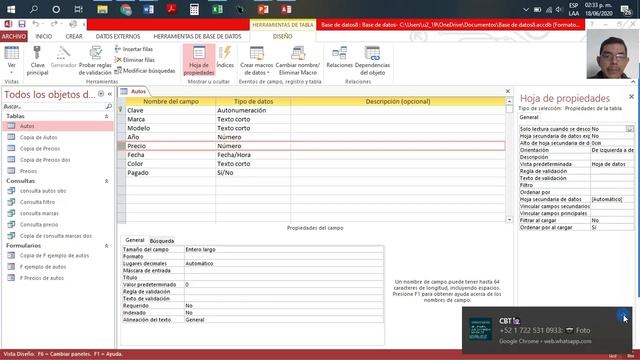Open the Índices window

(225, 57)
